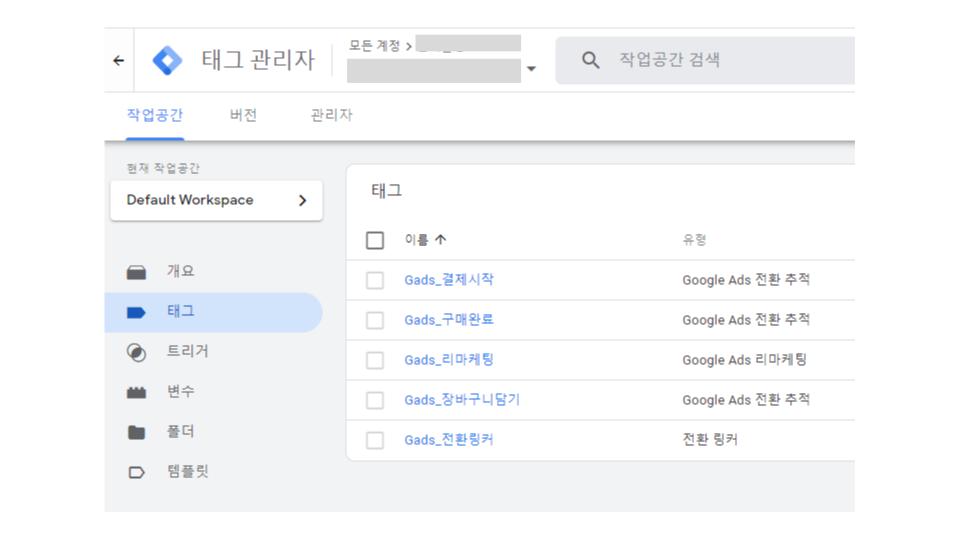Open the Gads_장바구니담기 tag link
Image resolution: width=960 pixels, height=540 pixels.
click(462, 400)
